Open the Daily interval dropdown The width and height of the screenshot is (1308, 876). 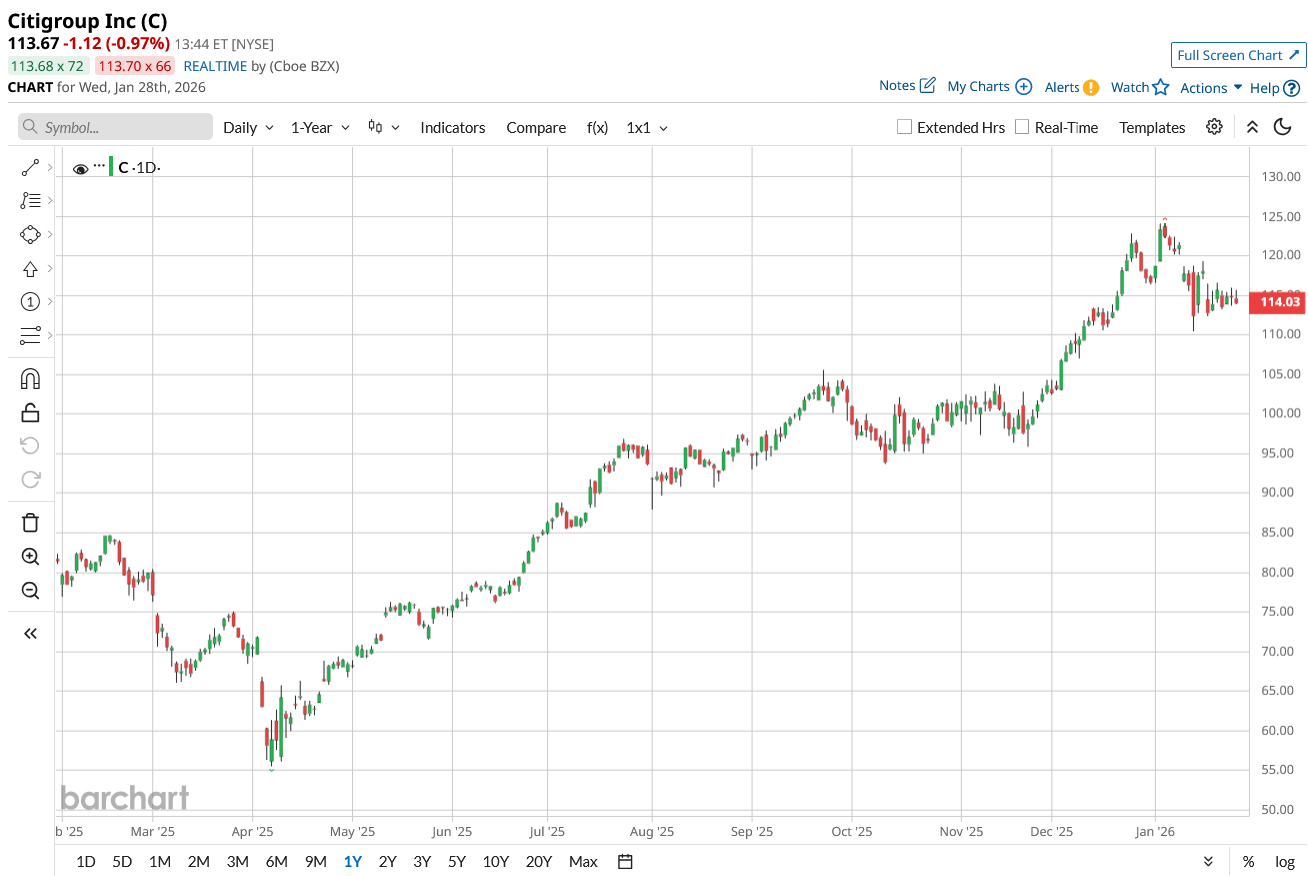coord(248,127)
